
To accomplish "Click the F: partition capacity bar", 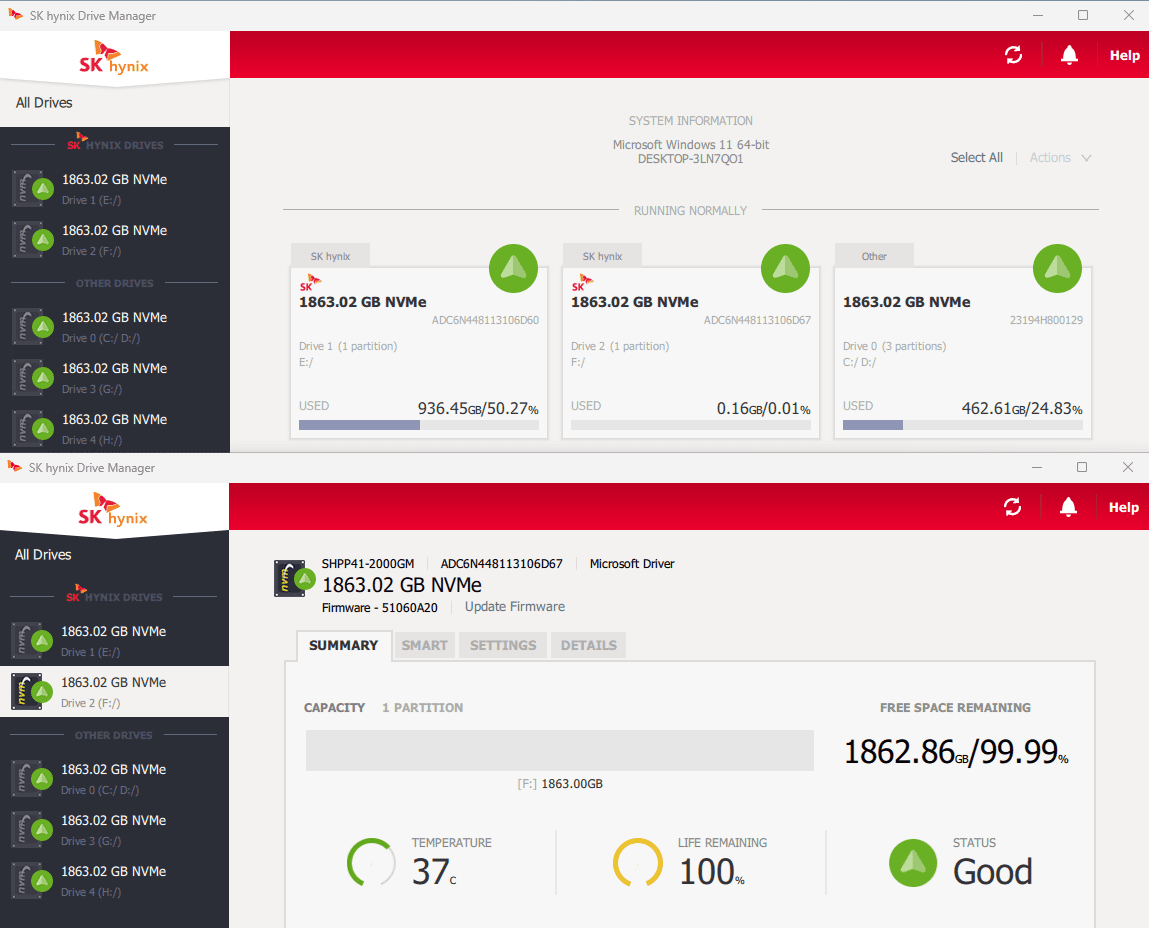I will [x=560, y=751].
